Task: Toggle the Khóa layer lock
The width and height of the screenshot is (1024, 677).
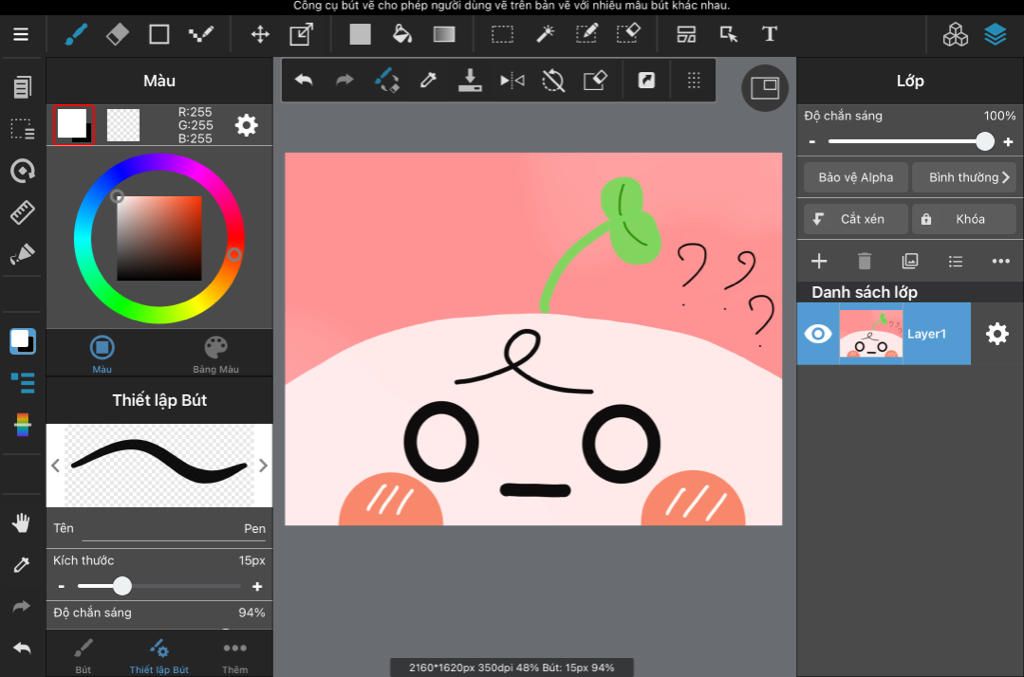Action: (x=964, y=219)
